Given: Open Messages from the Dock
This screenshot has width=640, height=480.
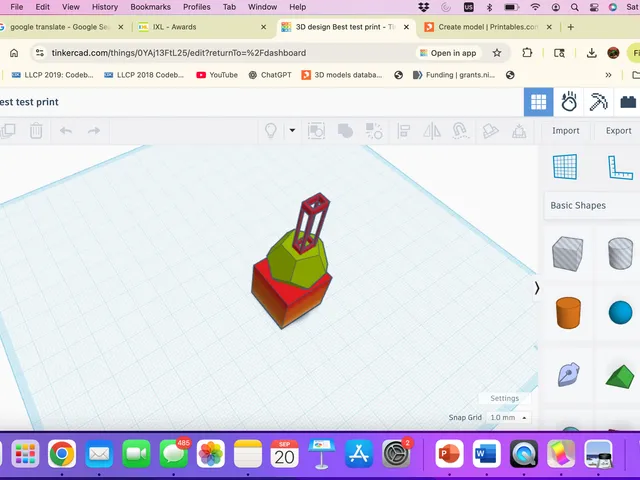Looking at the screenshot, I should click(173, 453).
